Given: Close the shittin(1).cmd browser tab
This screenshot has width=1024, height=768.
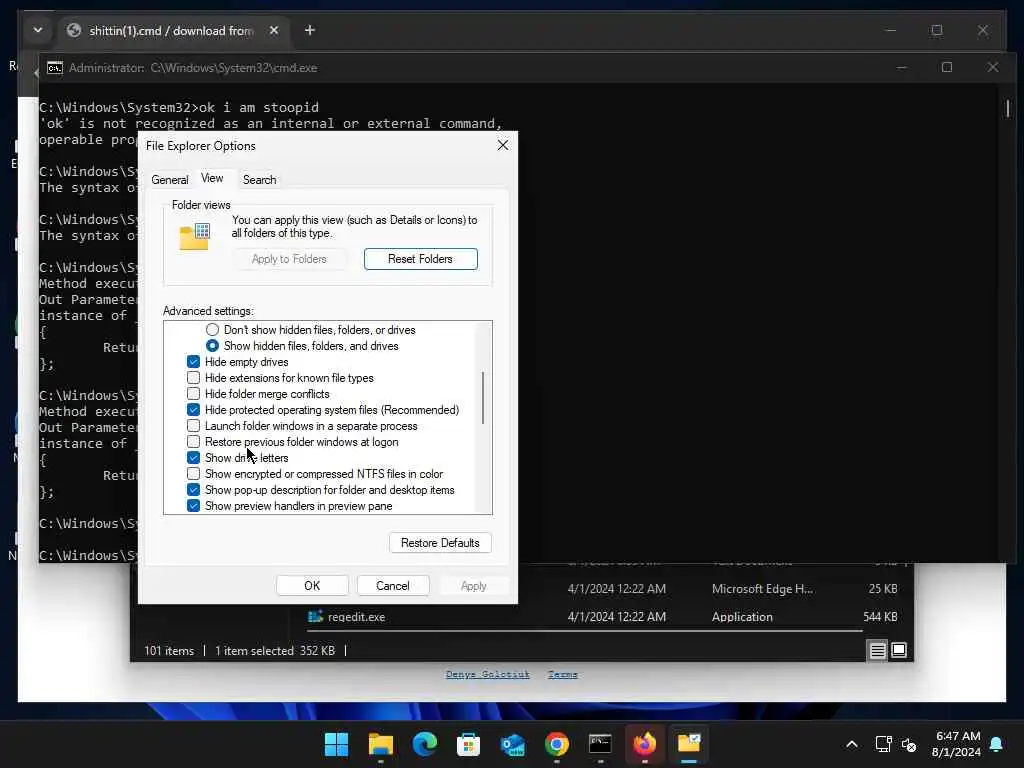Looking at the screenshot, I should click(x=274, y=30).
